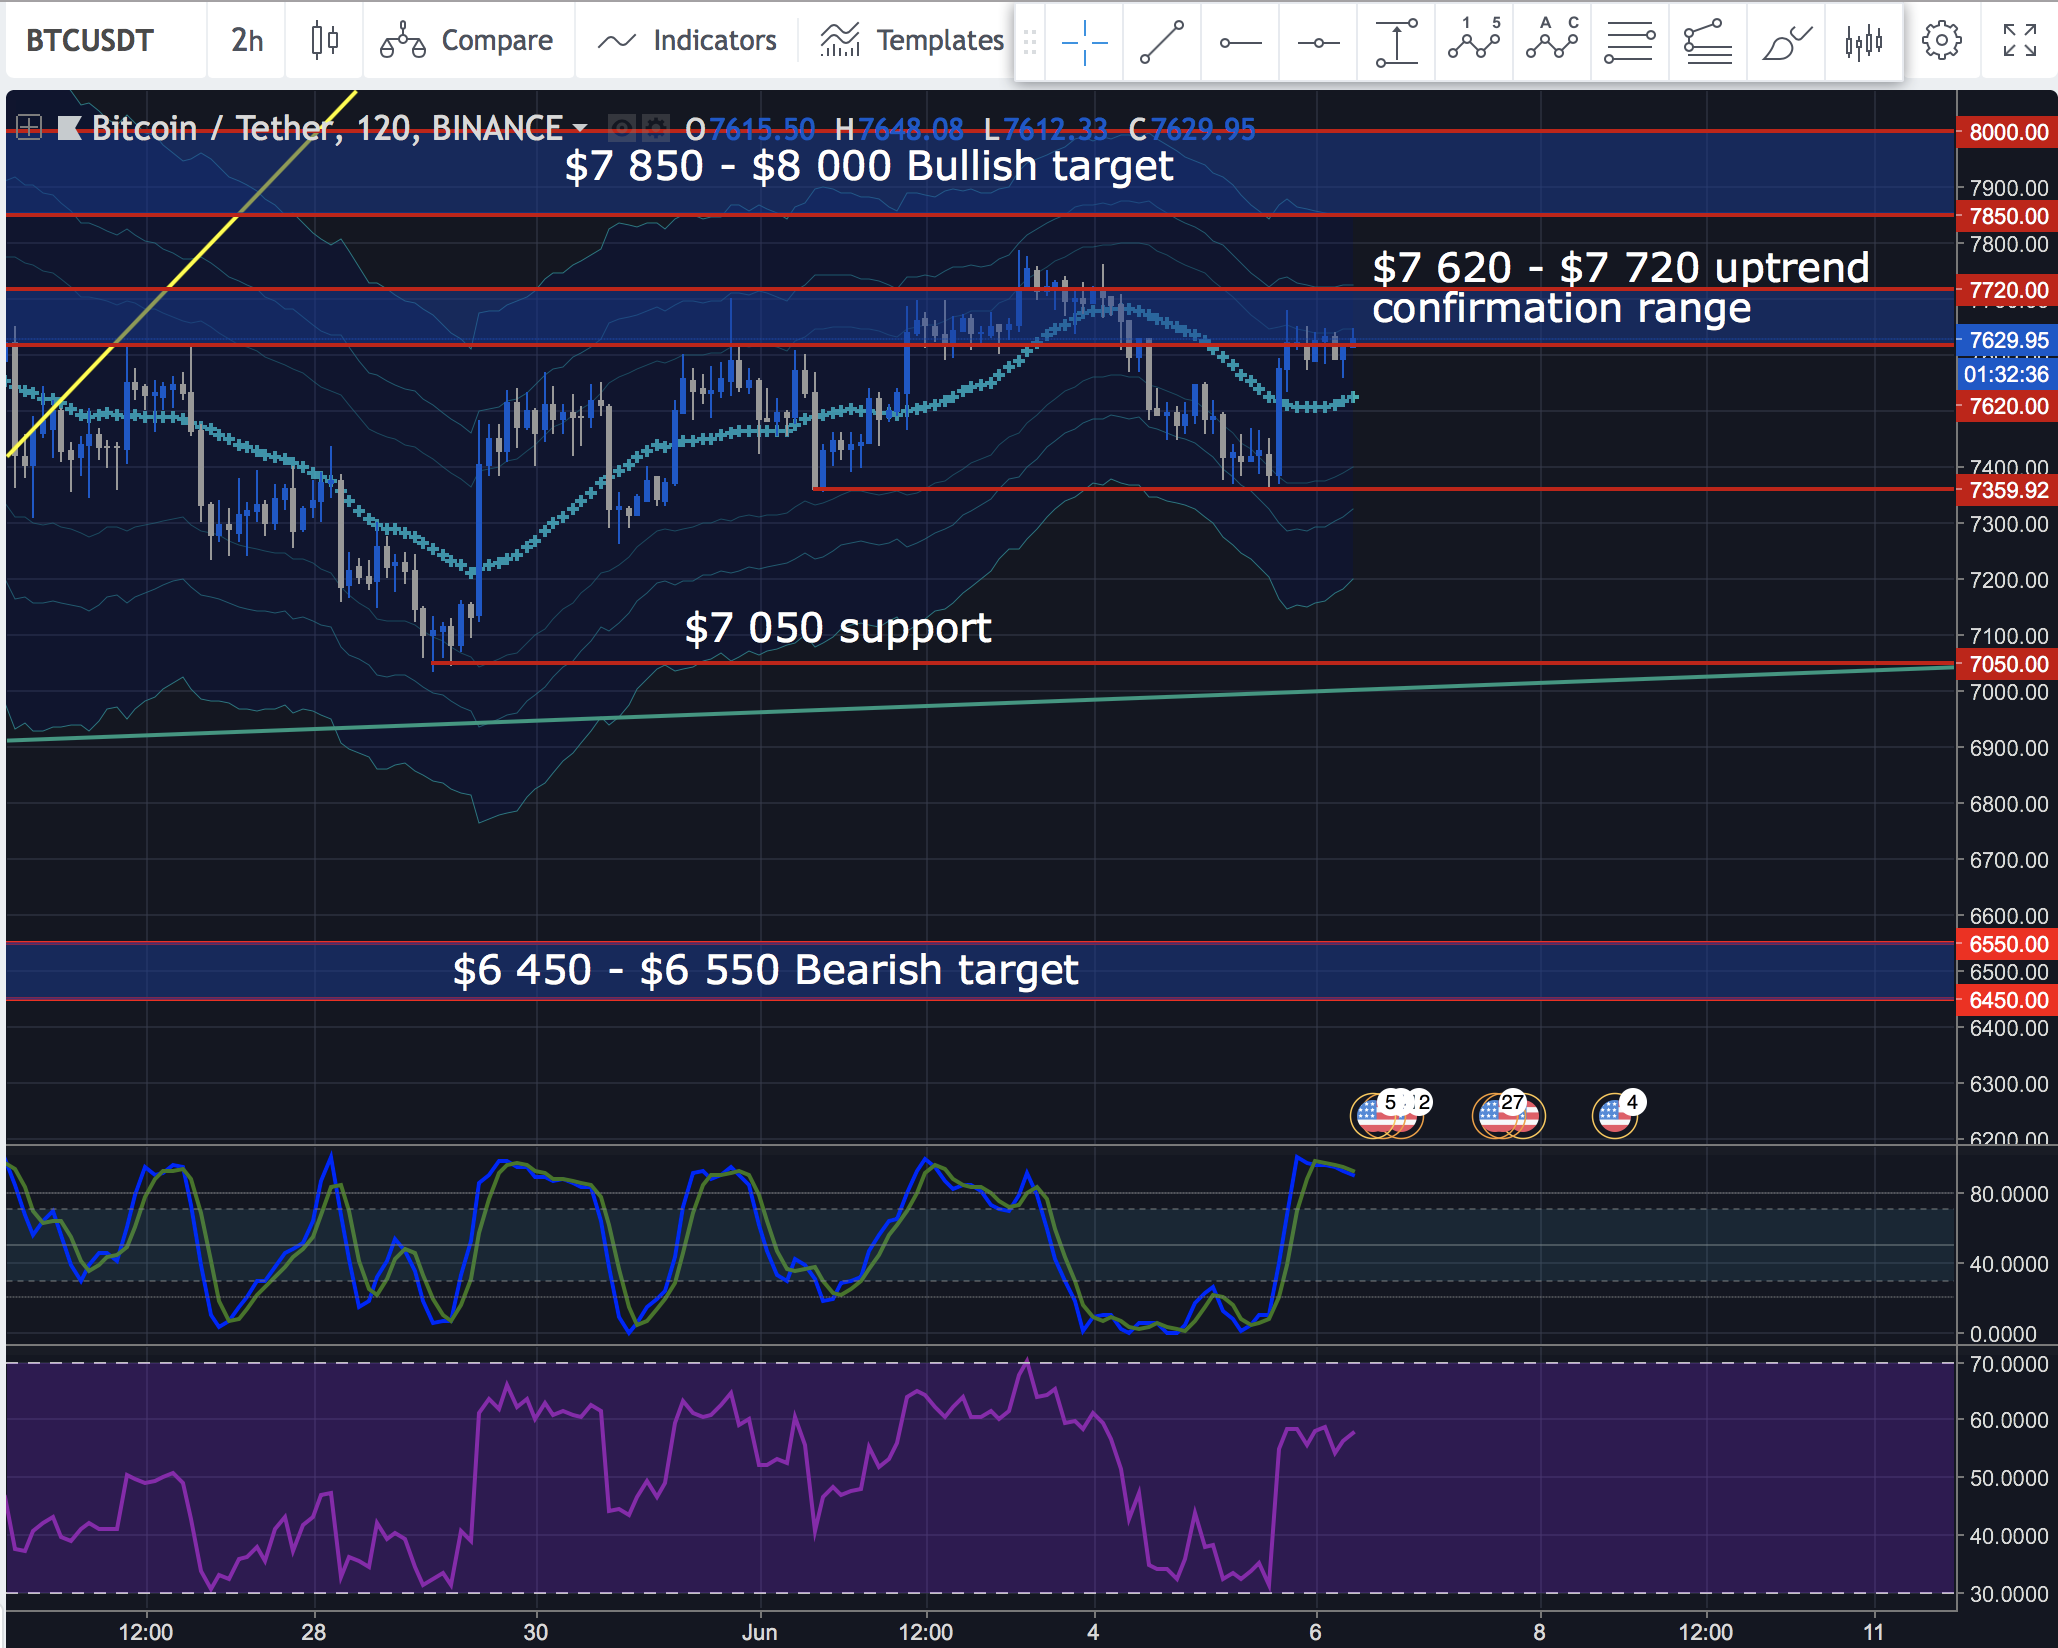Screen dimensions: 2058x1648
Task: Select the Fibonacci retracement tool
Action: [x=1630, y=41]
